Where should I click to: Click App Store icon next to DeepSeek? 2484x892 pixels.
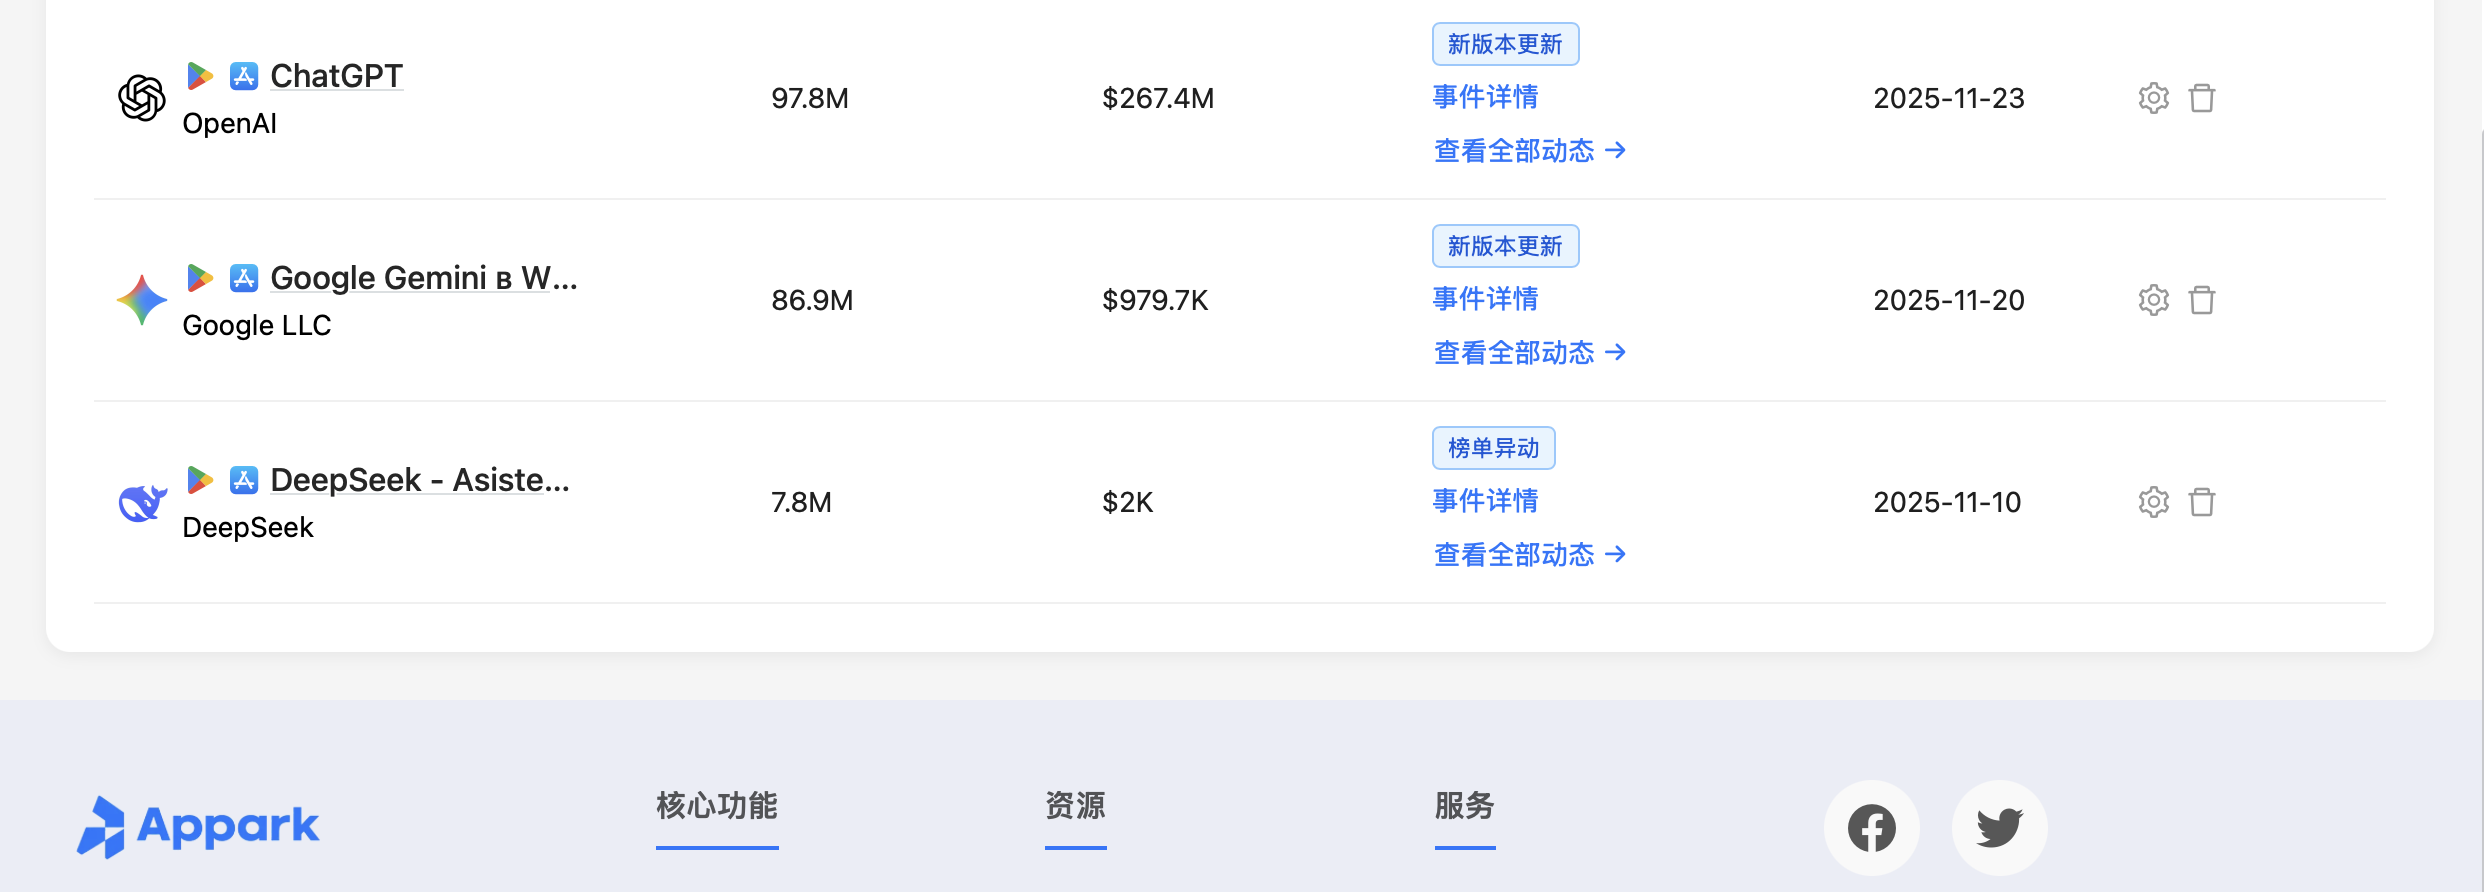pyautogui.click(x=244, y=480)
